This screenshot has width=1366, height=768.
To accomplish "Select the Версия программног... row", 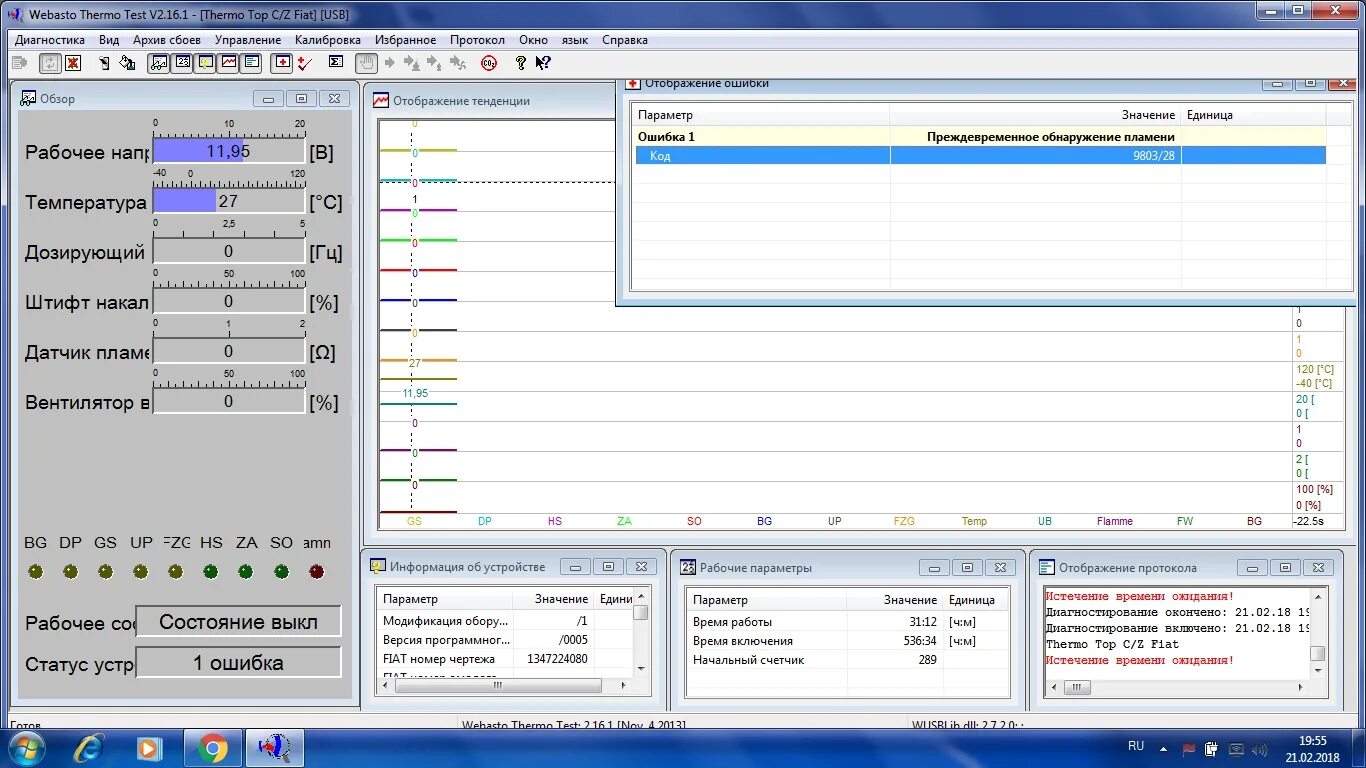I will tap(504, 640).
